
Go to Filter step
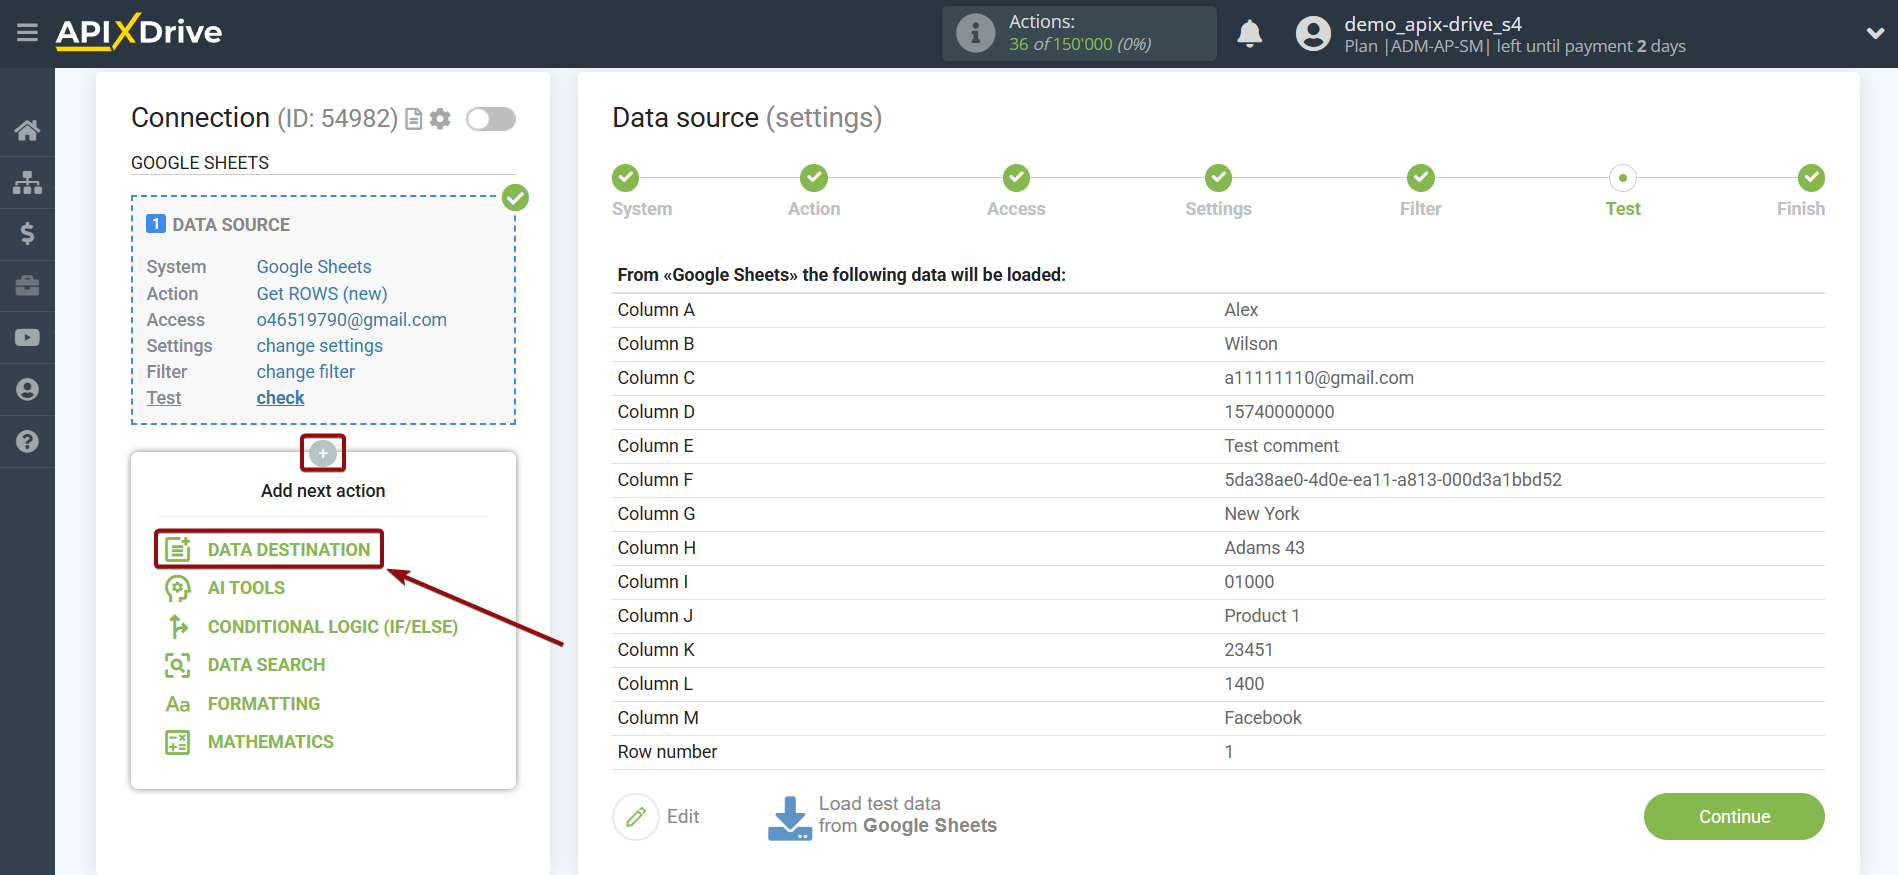point(1421,178)
